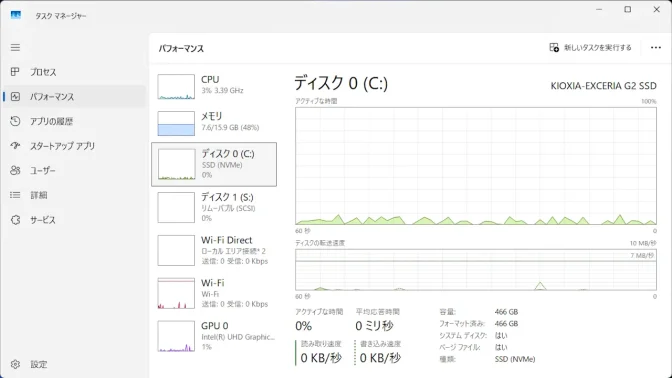Click the 種類 SSD (NVMe) value
Image resolution: width=672 pixels, height=378 pixels.
point(515,359)
